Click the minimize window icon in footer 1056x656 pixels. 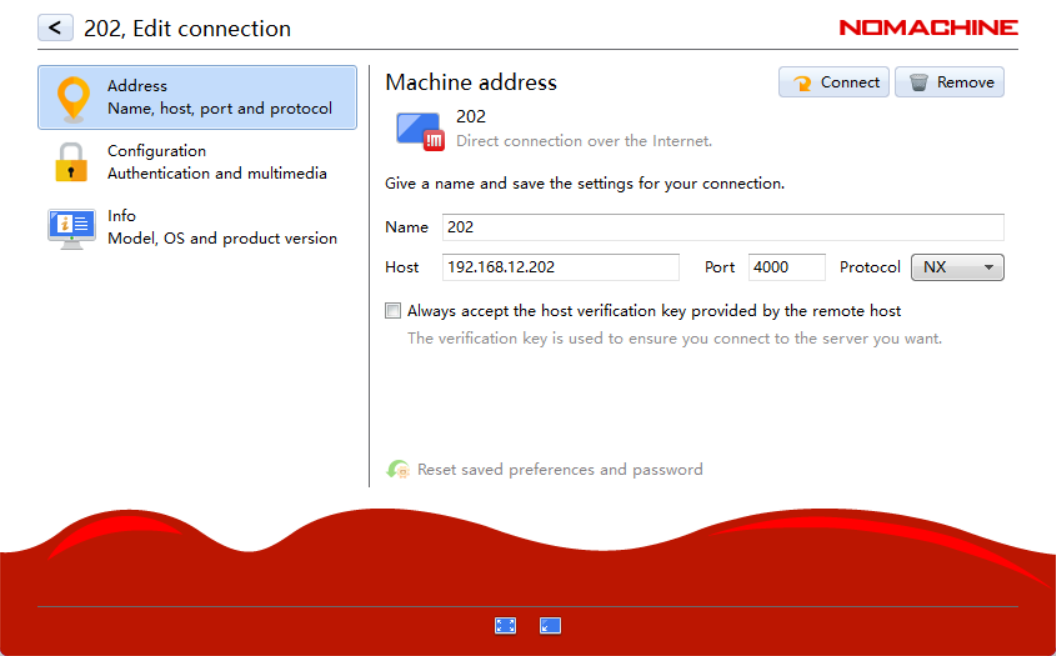pos(550,626)
